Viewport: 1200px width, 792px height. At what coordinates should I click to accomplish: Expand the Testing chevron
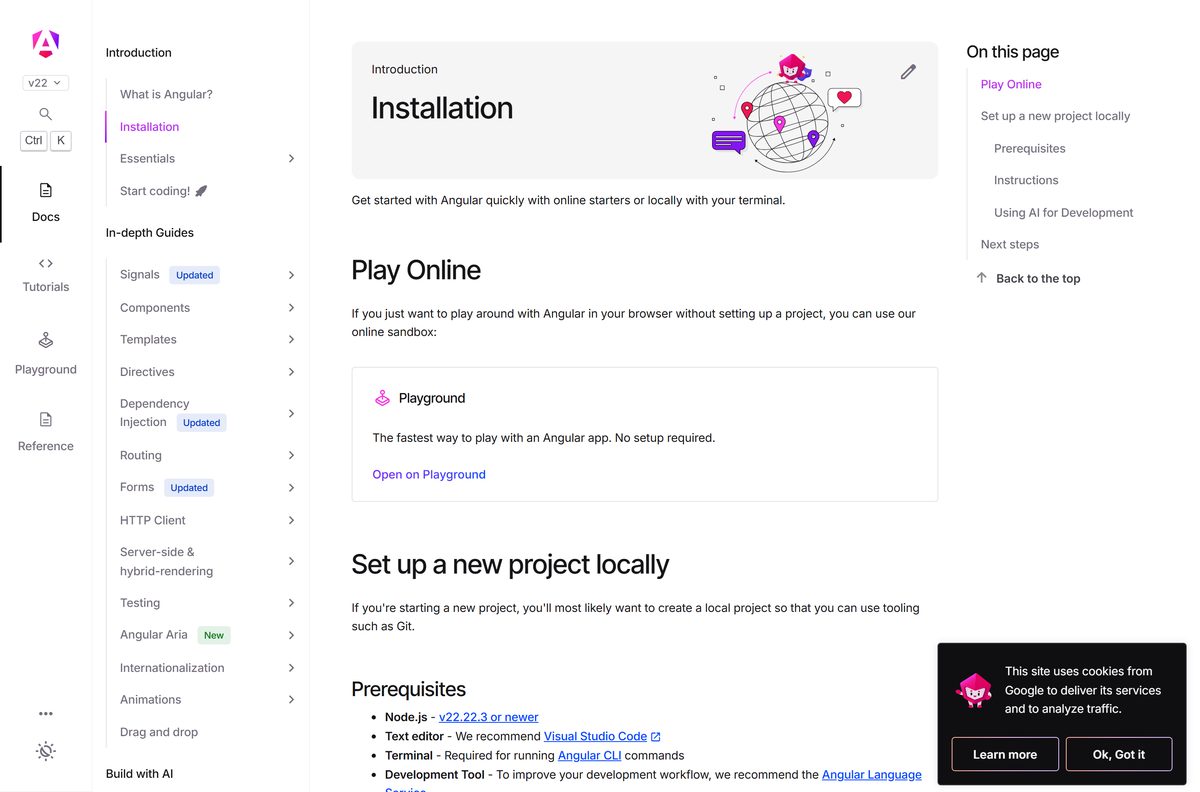pyautogui.click(x=291, y=603)
